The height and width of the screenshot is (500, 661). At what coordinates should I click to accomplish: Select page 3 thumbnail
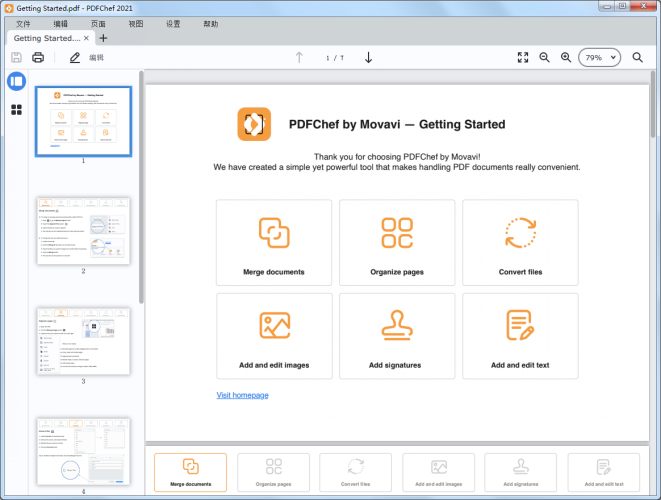83,341
